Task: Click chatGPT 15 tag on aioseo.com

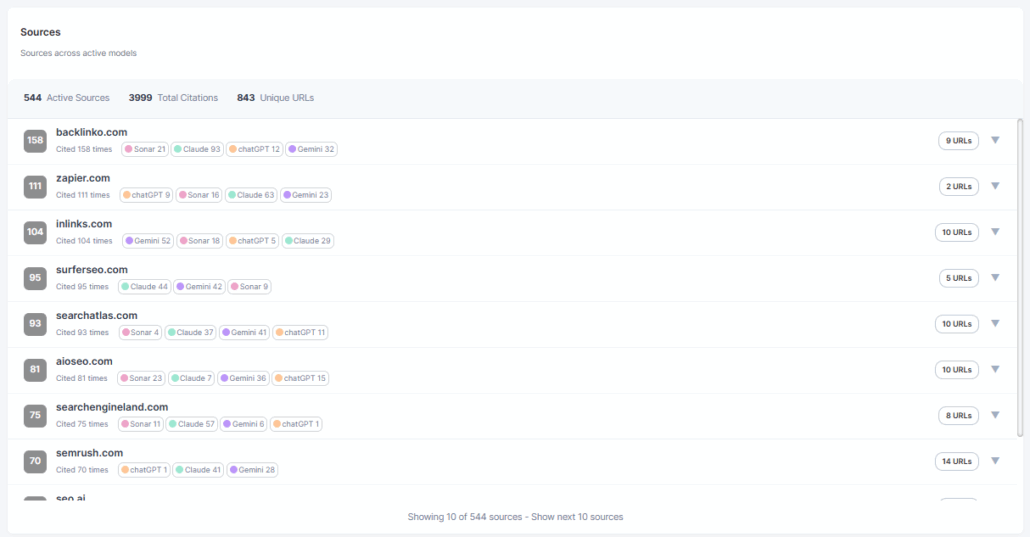Action: tap(300, 378)
